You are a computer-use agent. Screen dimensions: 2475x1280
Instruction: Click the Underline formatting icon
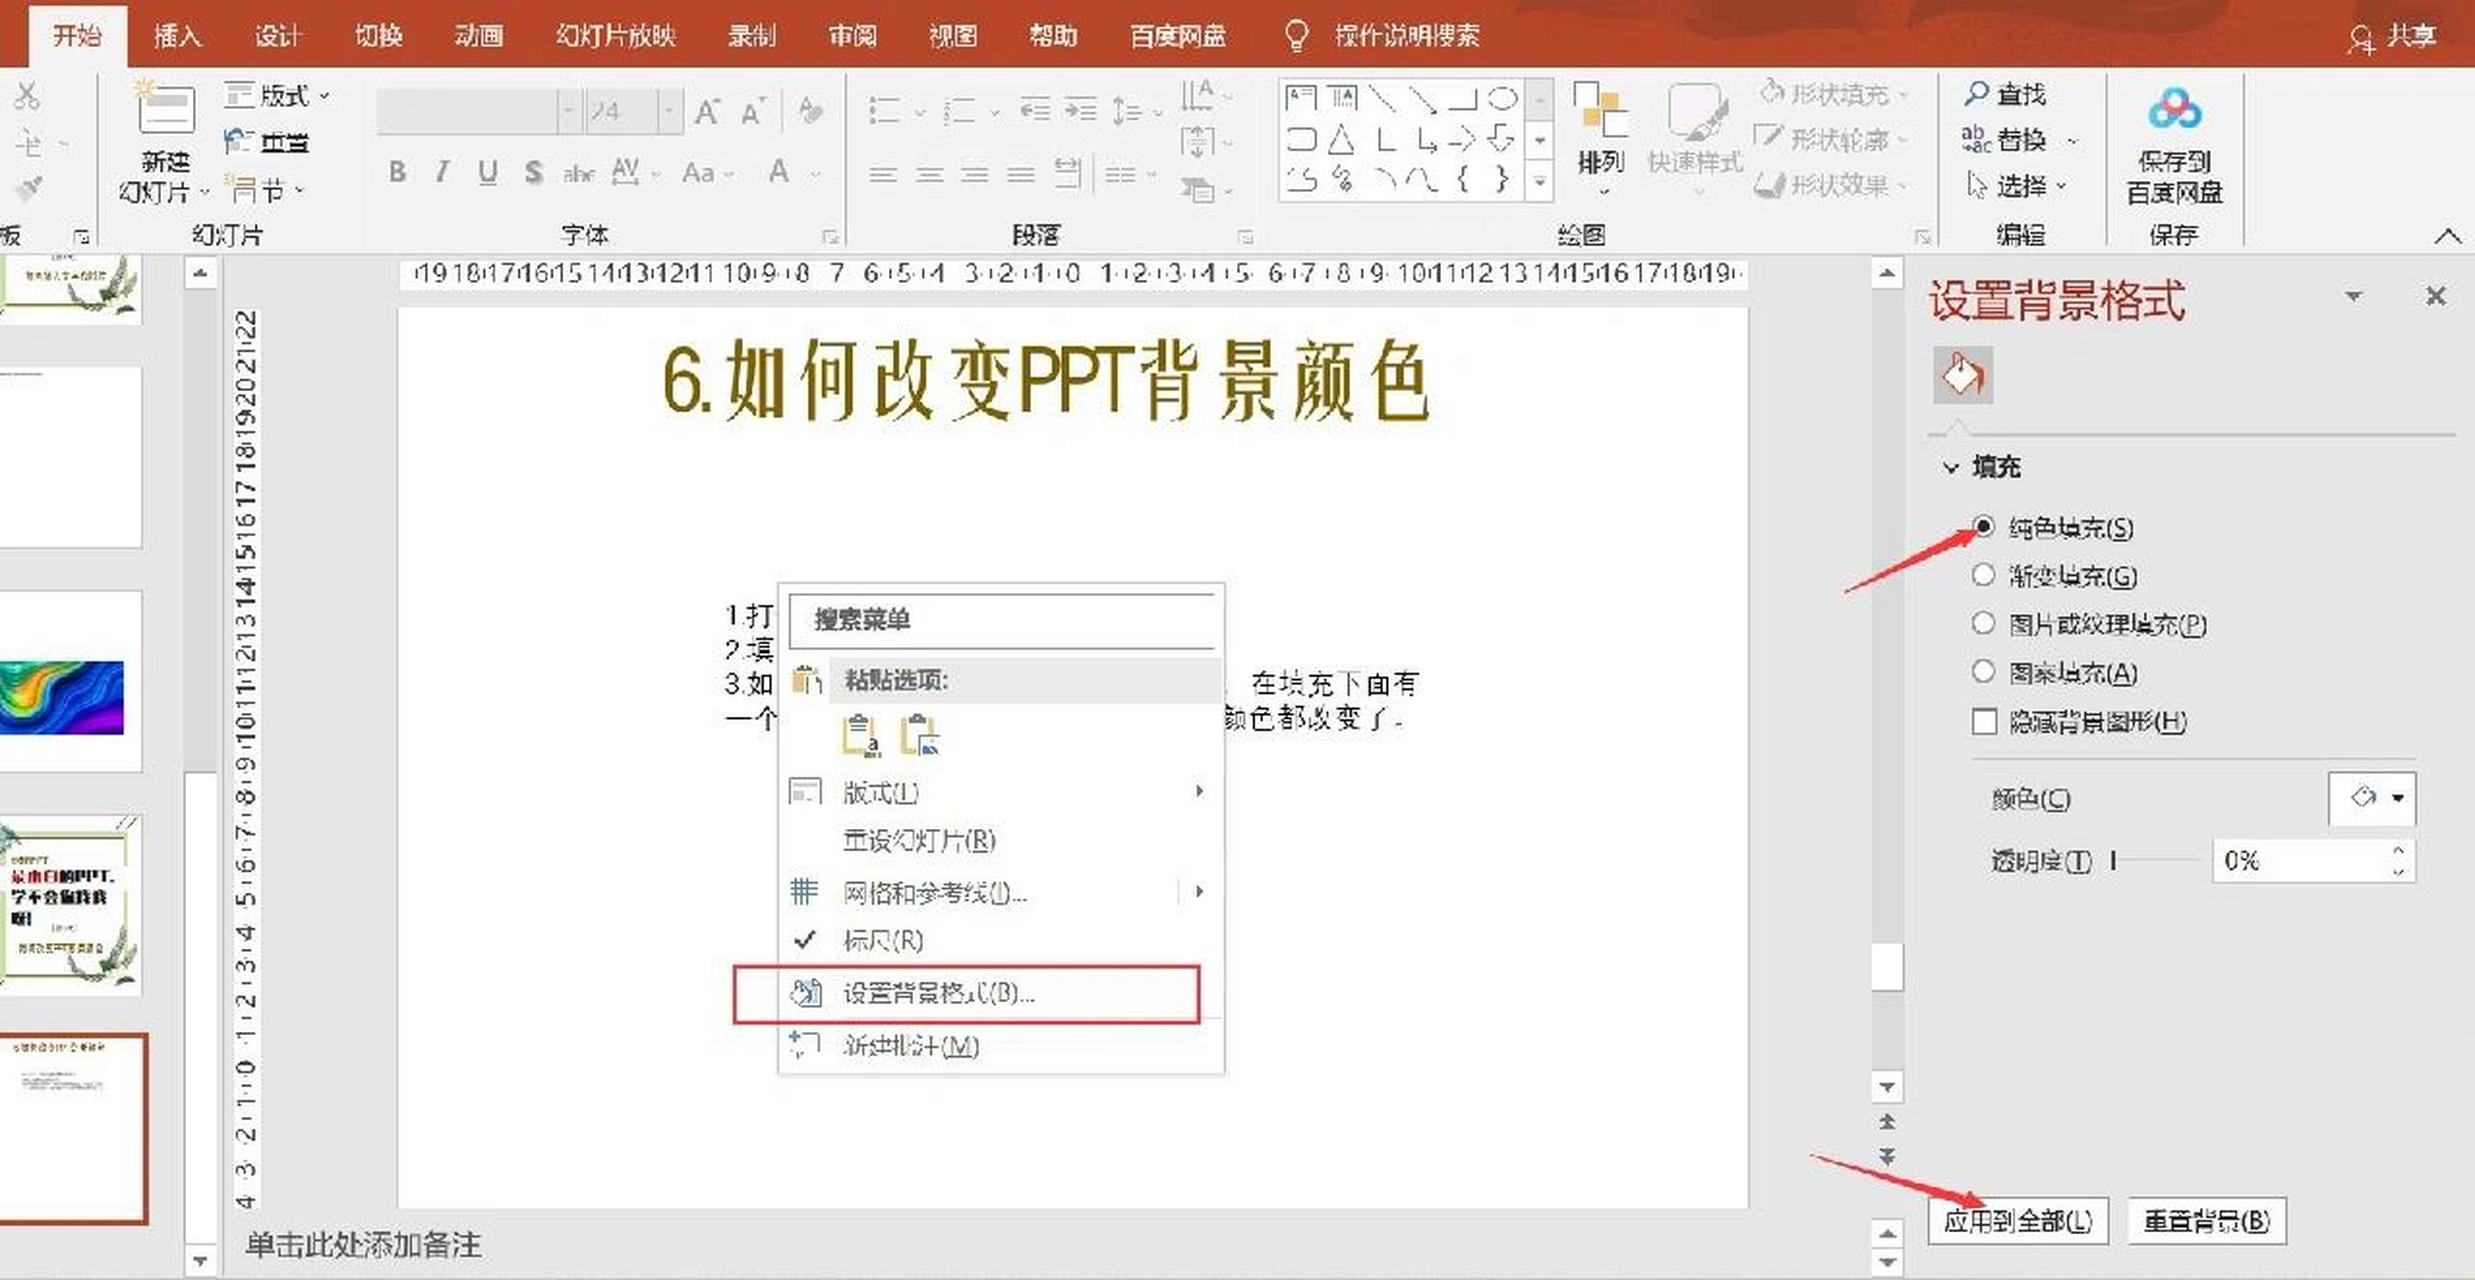pos(487,172)
